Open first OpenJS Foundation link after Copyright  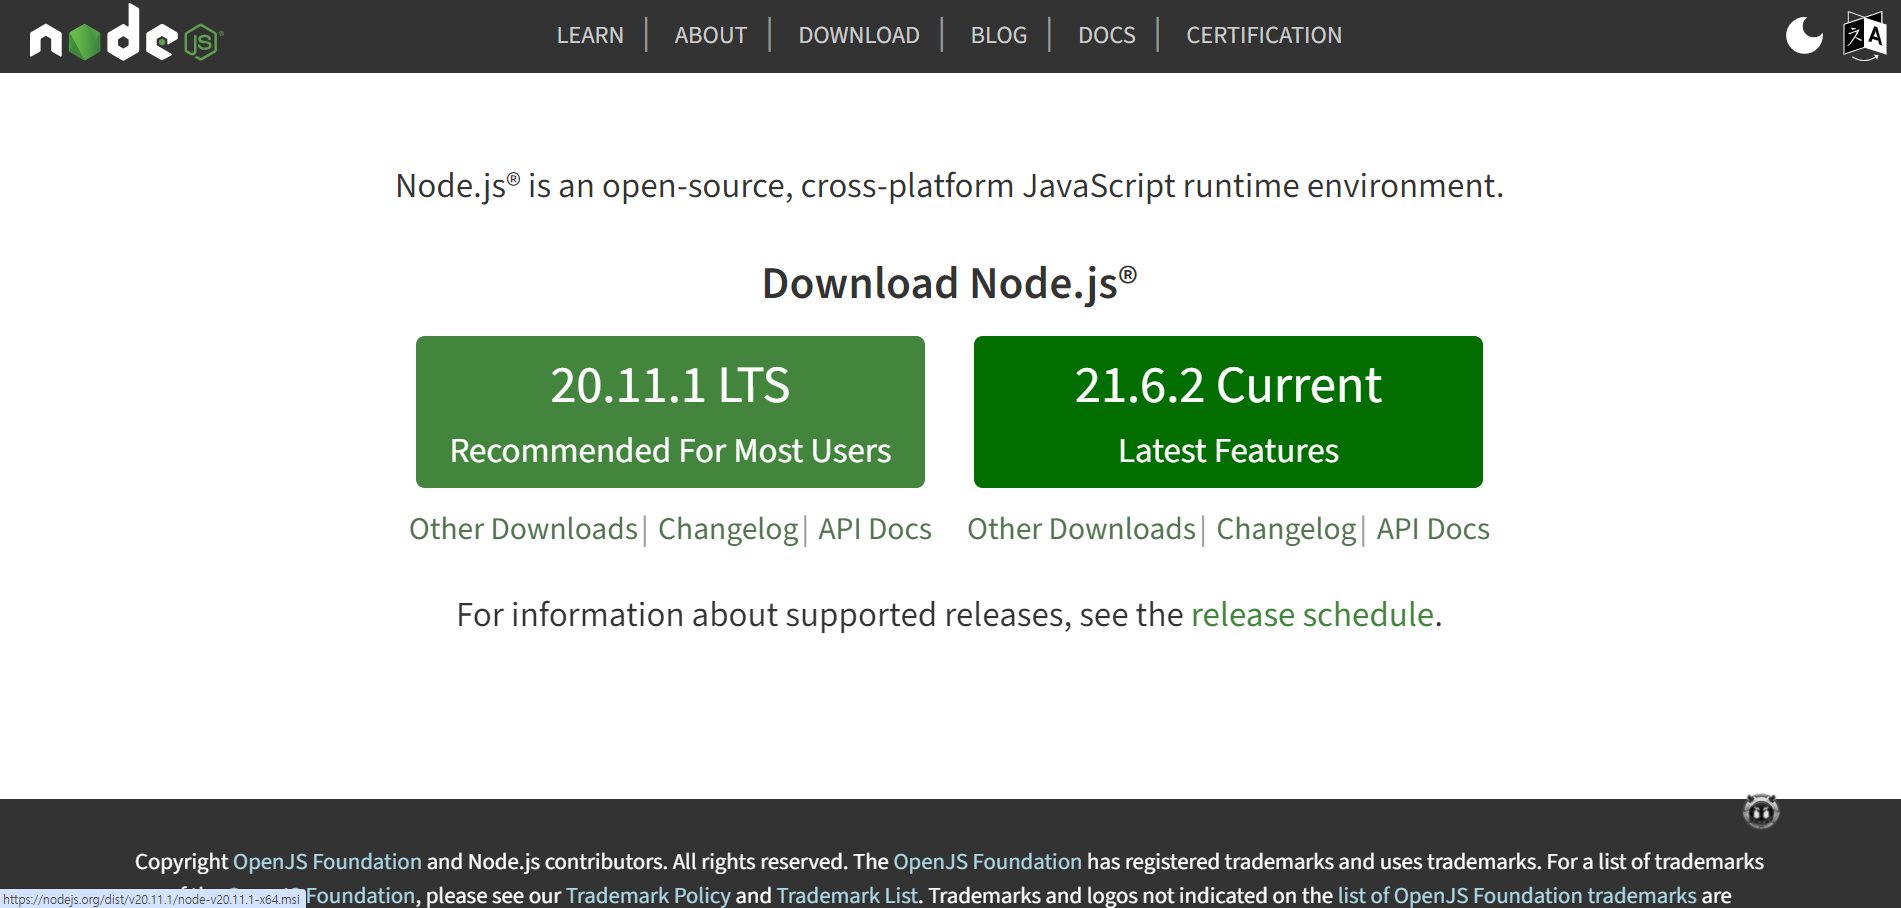327,861
